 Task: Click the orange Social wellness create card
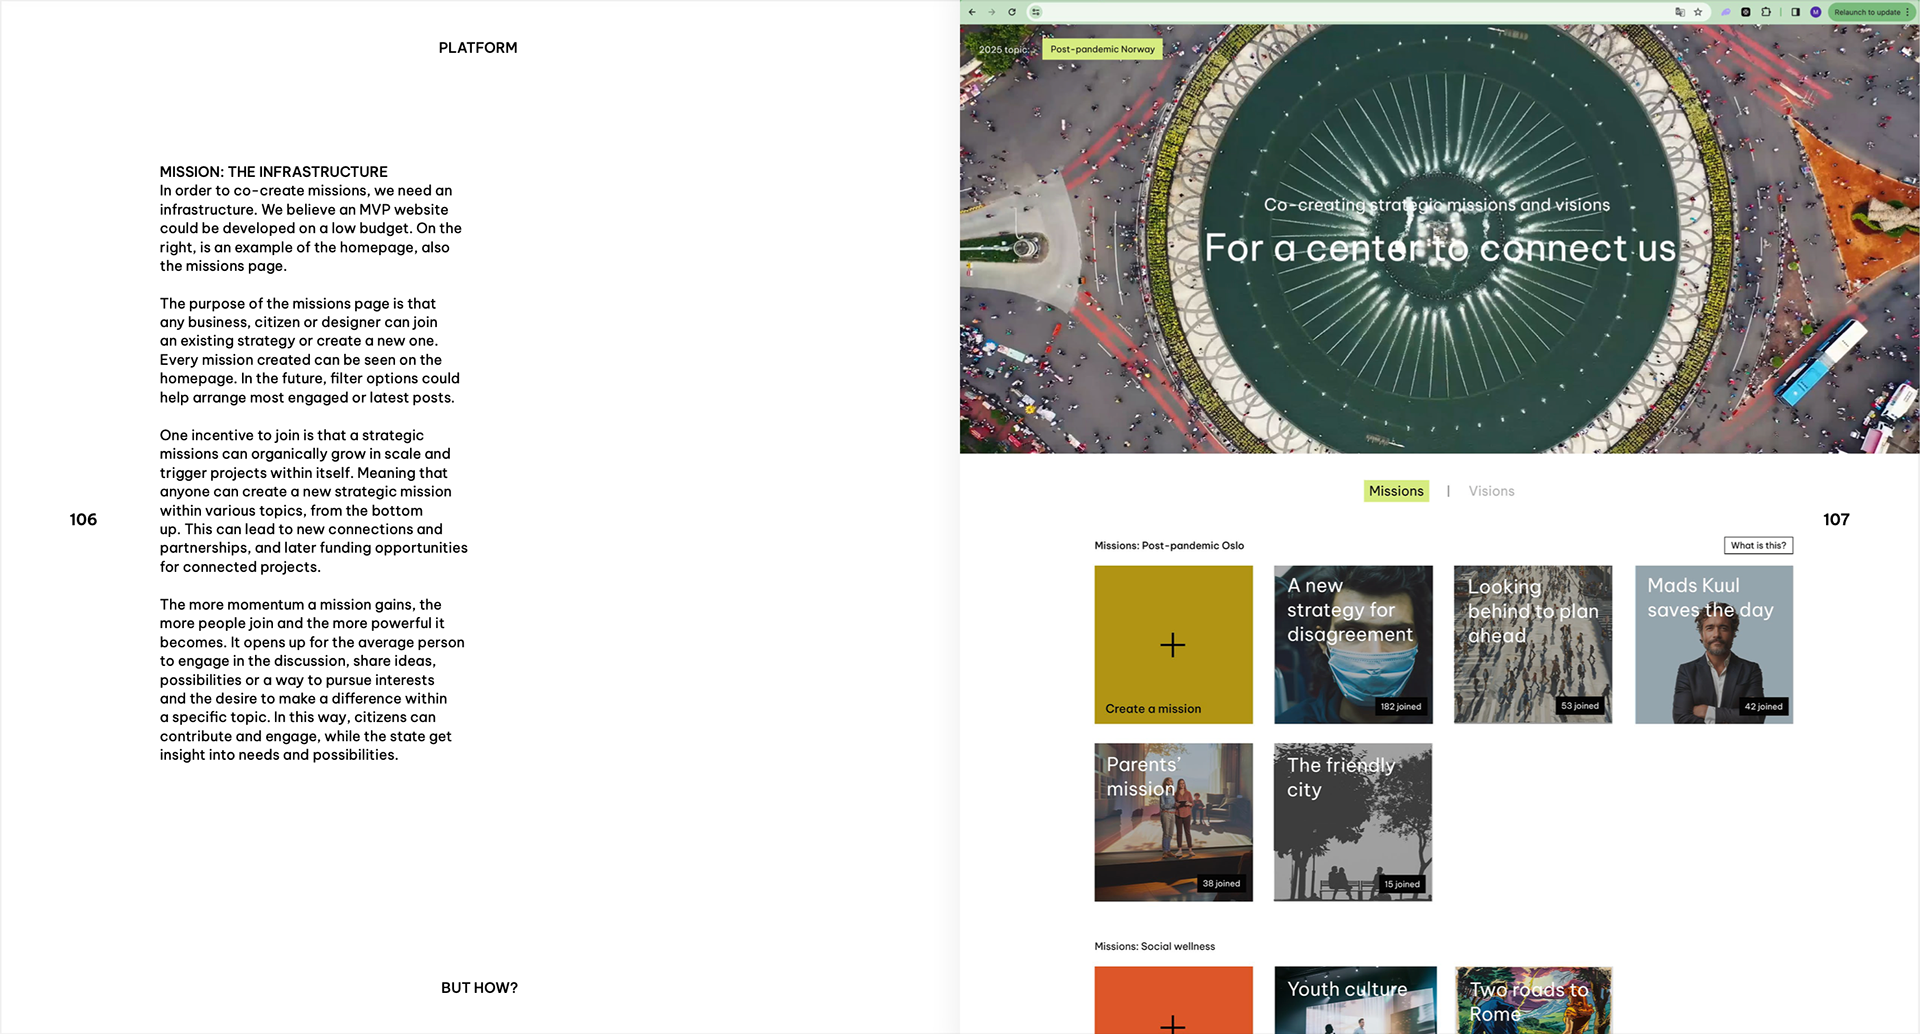(x=1173, y=1000)
